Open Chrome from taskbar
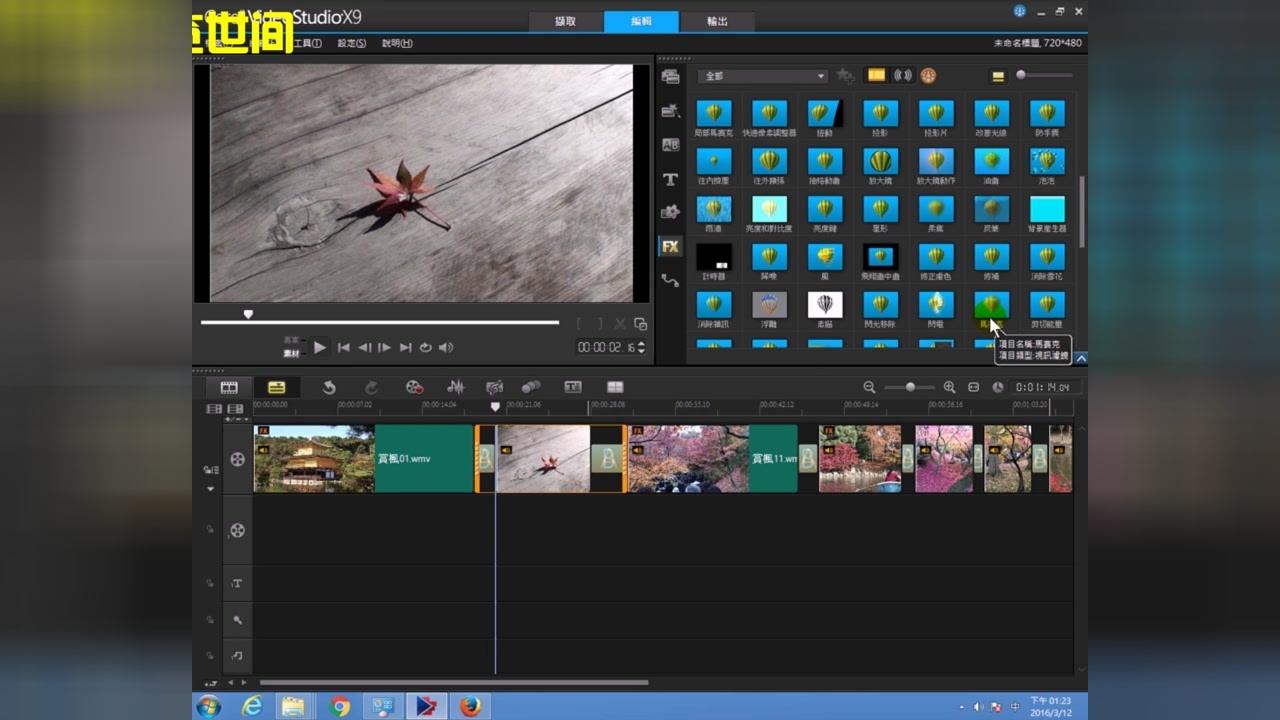This screenshot has width=1280, height=720. [340, 707]
